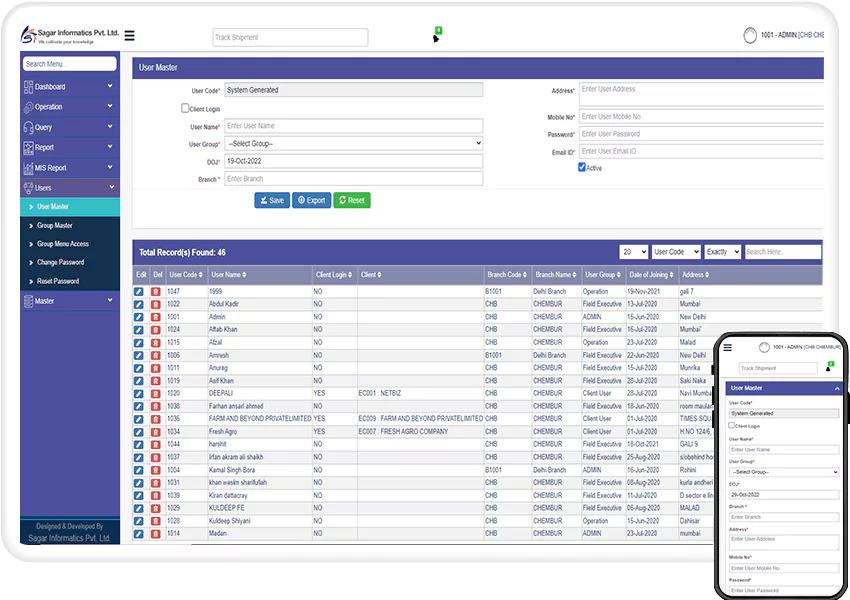Click the green Reset button
850x600 pixels.
351,200
